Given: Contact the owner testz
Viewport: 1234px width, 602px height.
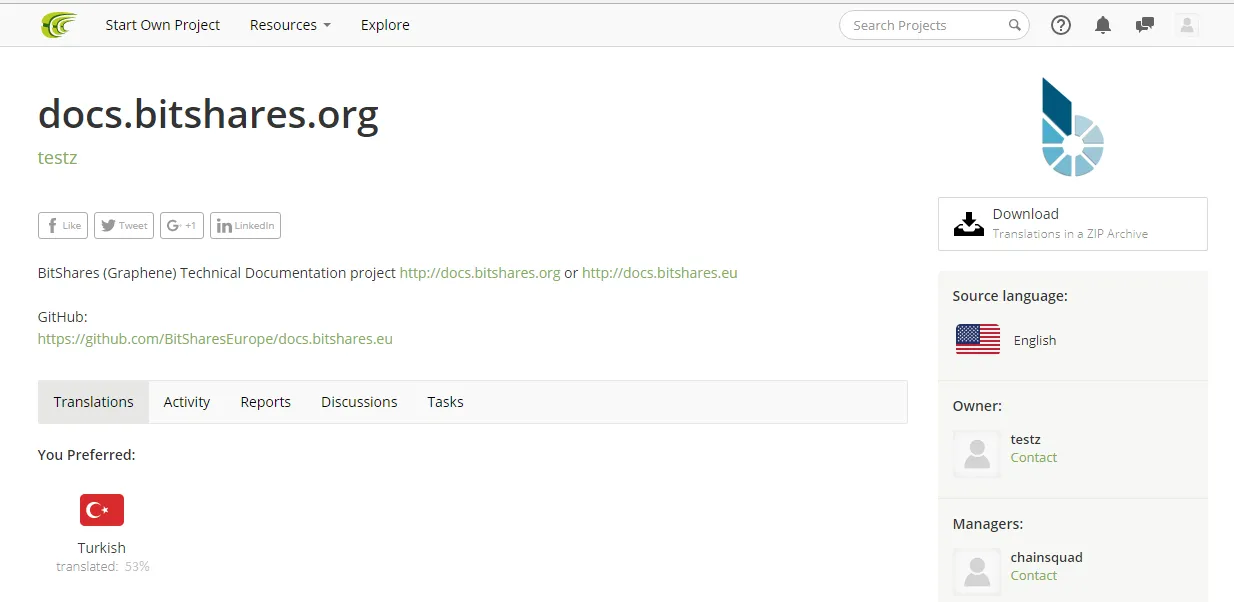Looking at the screenshot, I should pos(1034,457).
